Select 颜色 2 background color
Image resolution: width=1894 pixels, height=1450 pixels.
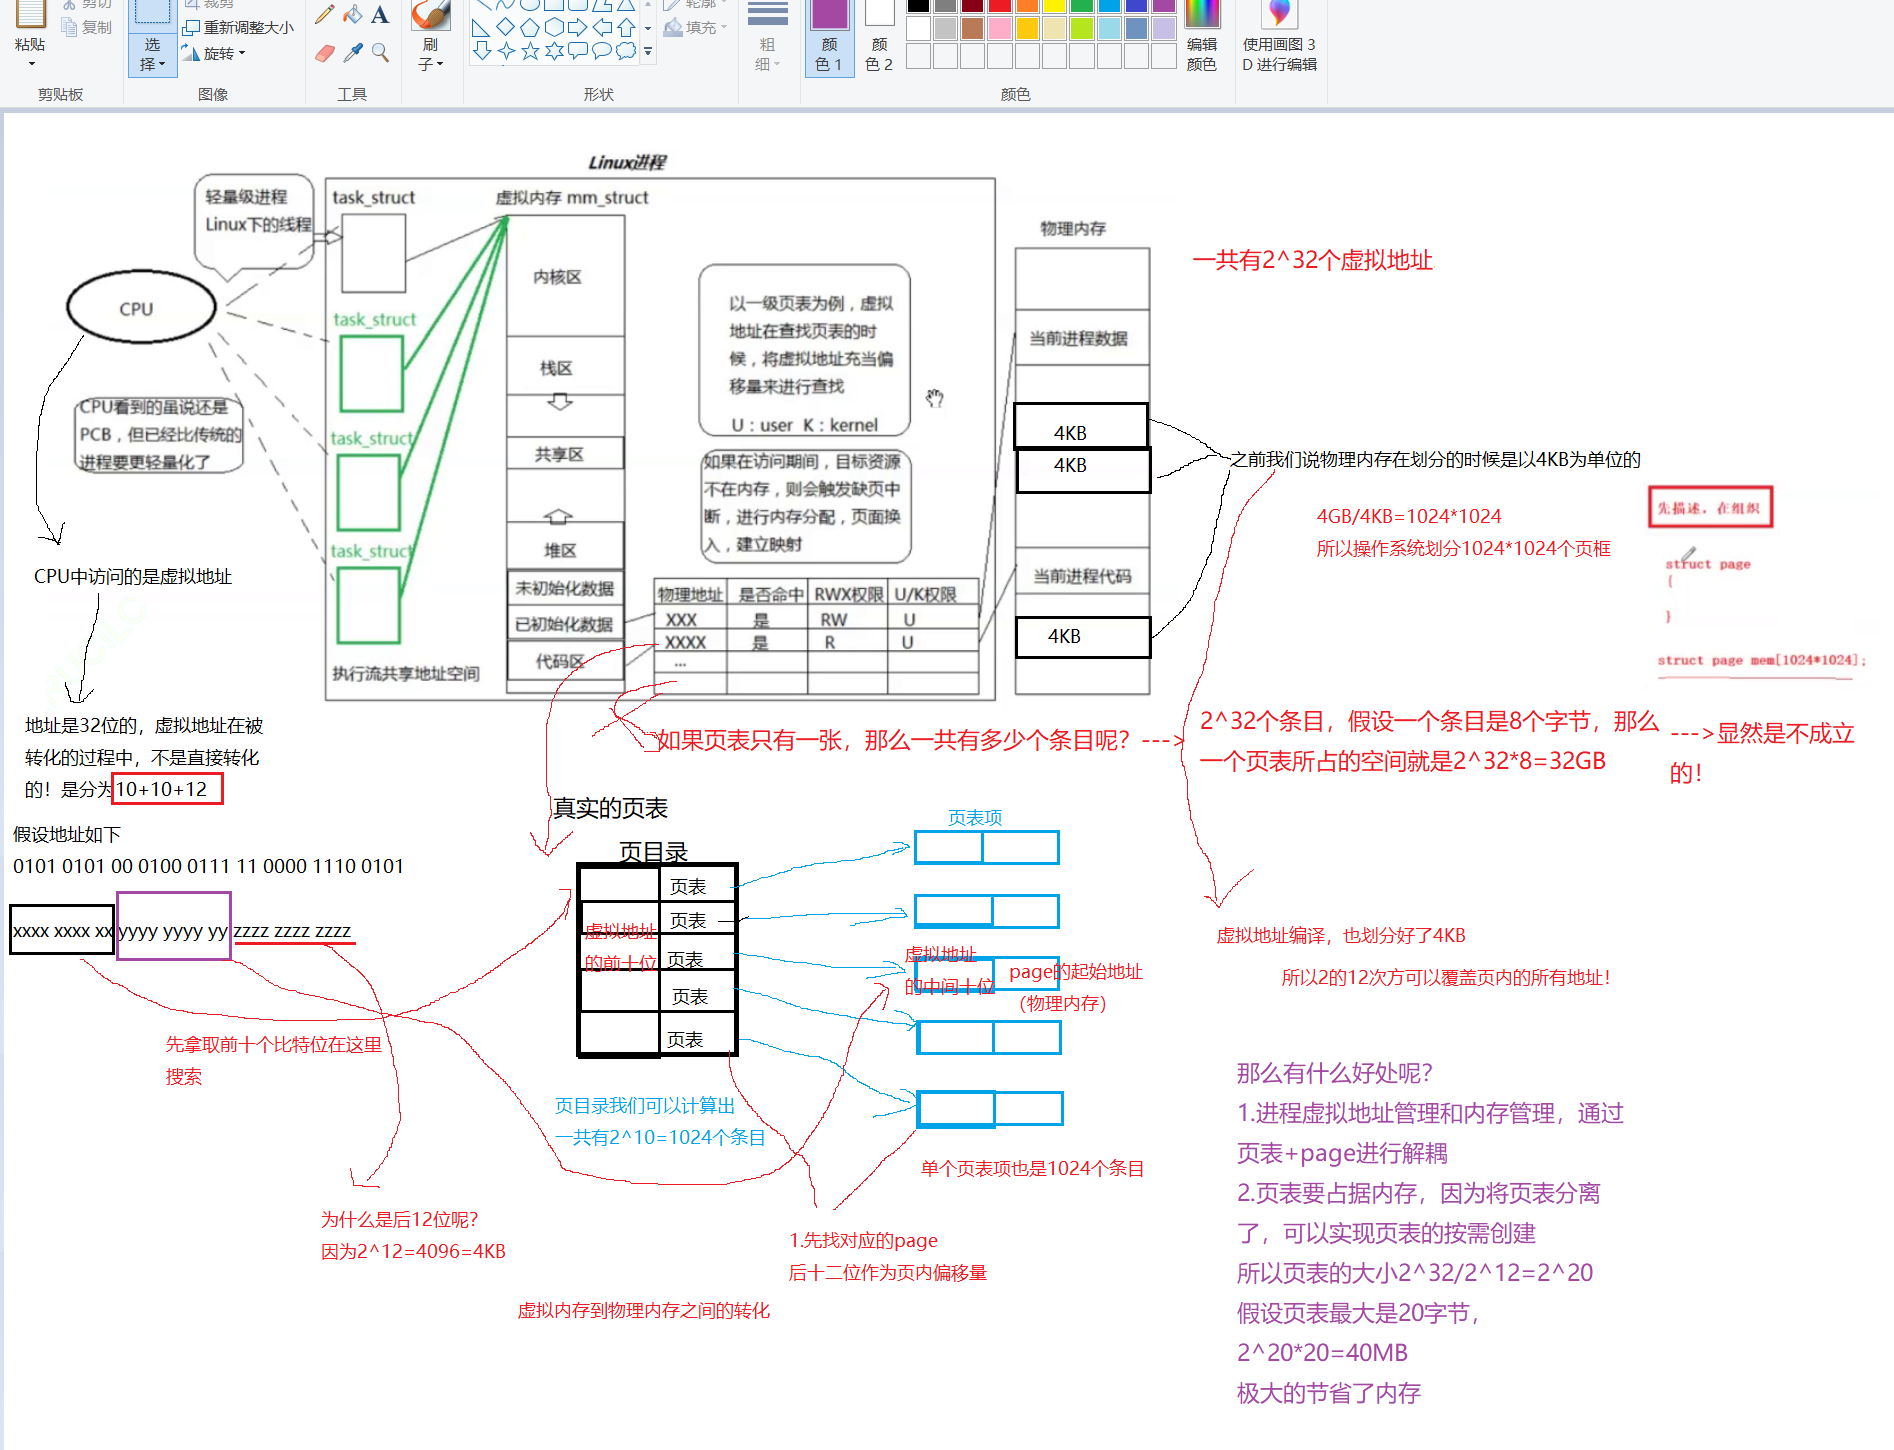click(x=879, y=38)
